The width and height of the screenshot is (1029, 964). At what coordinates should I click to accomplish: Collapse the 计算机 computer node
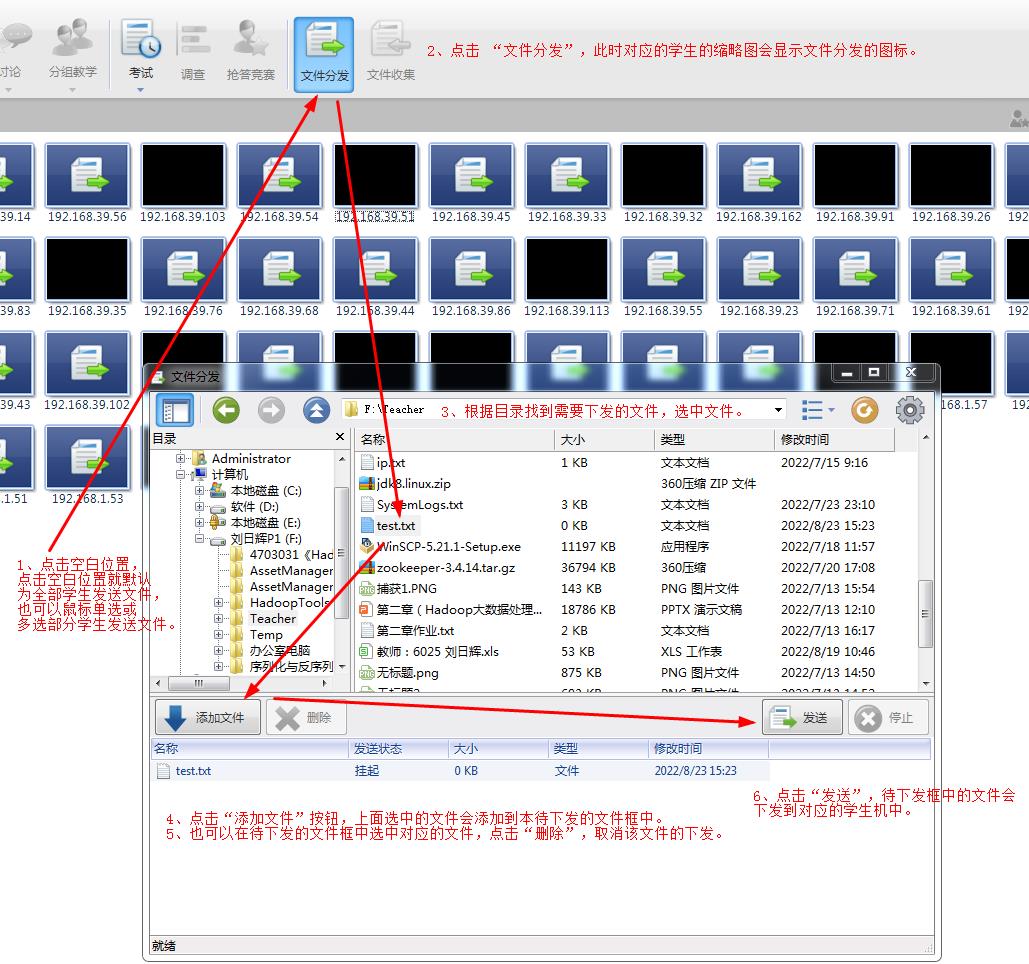180,474
